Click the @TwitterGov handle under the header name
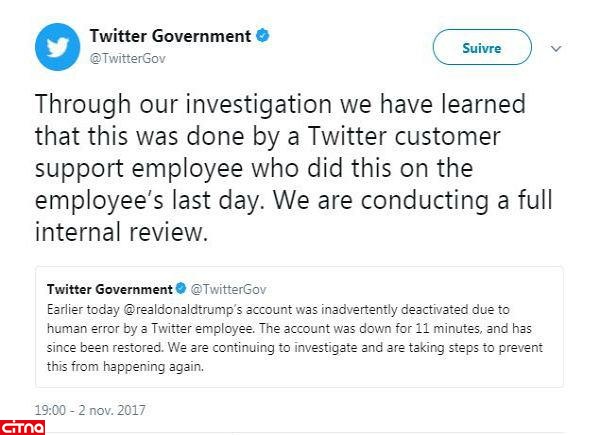Viewport: 600px width, 435px height. coord(129,58)
